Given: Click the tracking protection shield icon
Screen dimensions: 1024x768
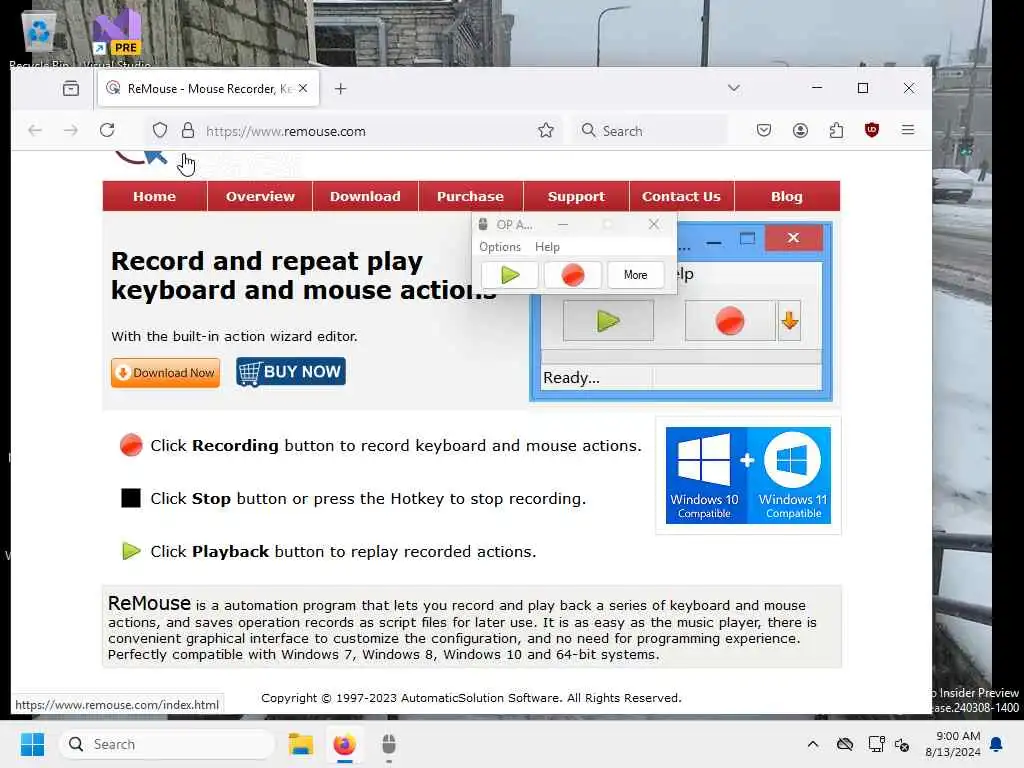Looking at the screenshot, I should 160,131.
